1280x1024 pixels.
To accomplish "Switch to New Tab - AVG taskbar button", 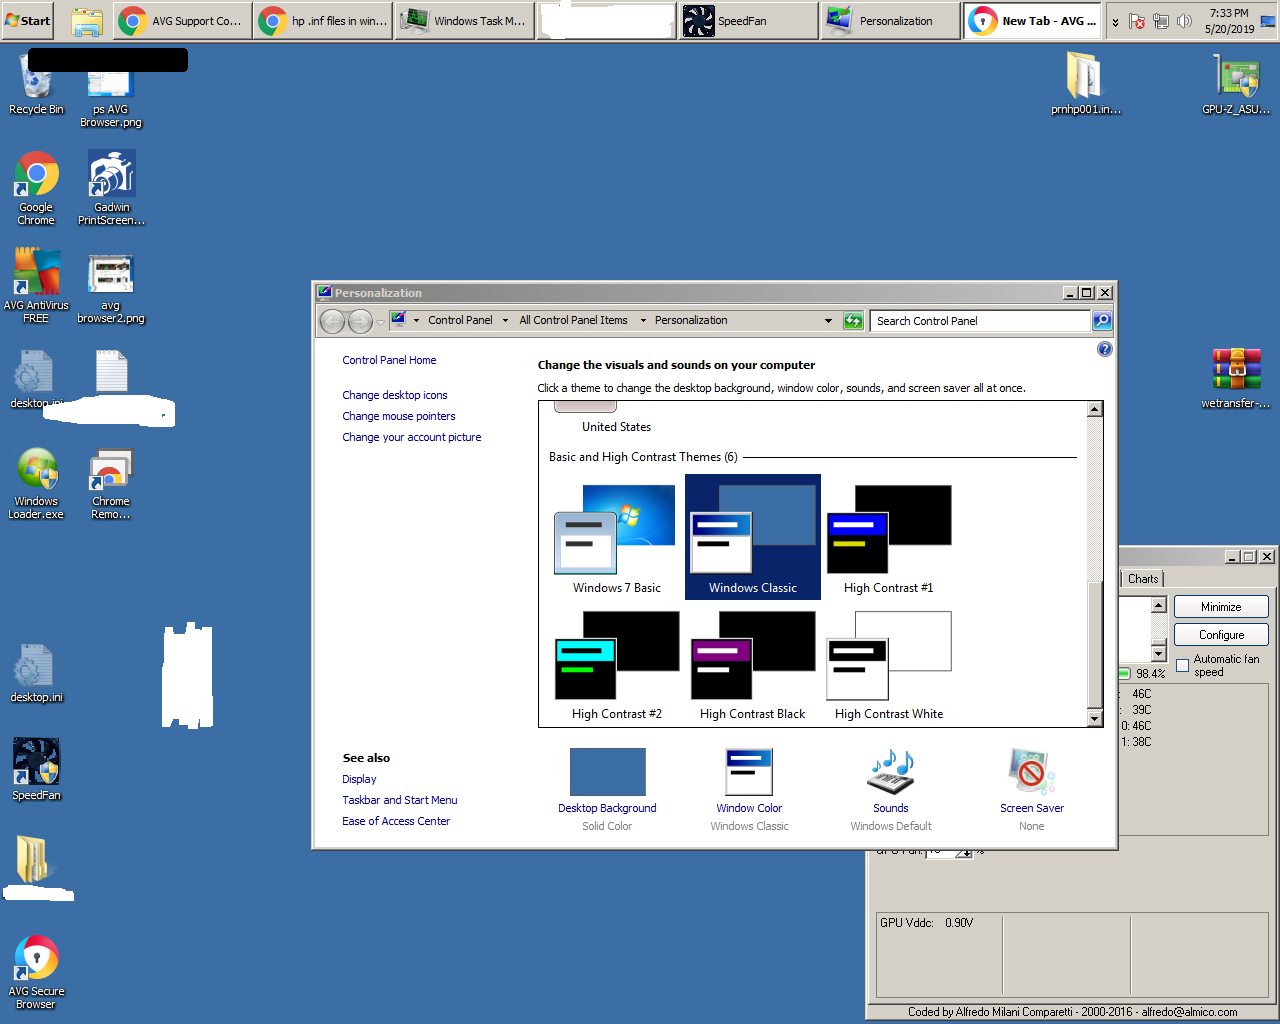I will 1032,21.
